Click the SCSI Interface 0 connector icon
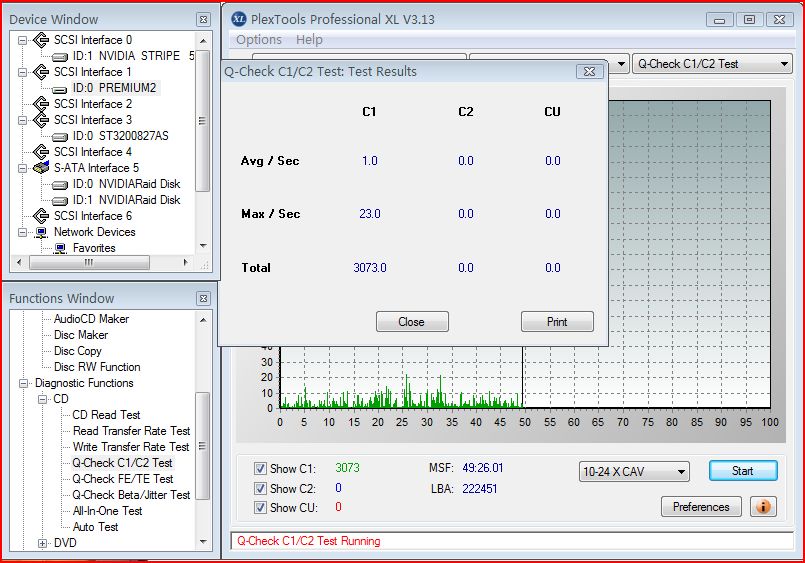Image resolution: width=805 pixels, height=563 pixels. (x=41, y=40)
